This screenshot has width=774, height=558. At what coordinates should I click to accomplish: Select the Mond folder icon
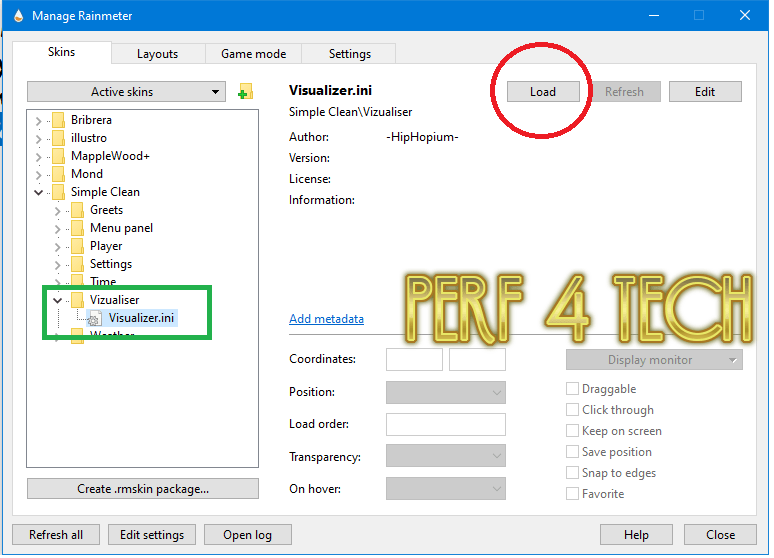pyautogui.click(x=59, y=174)
